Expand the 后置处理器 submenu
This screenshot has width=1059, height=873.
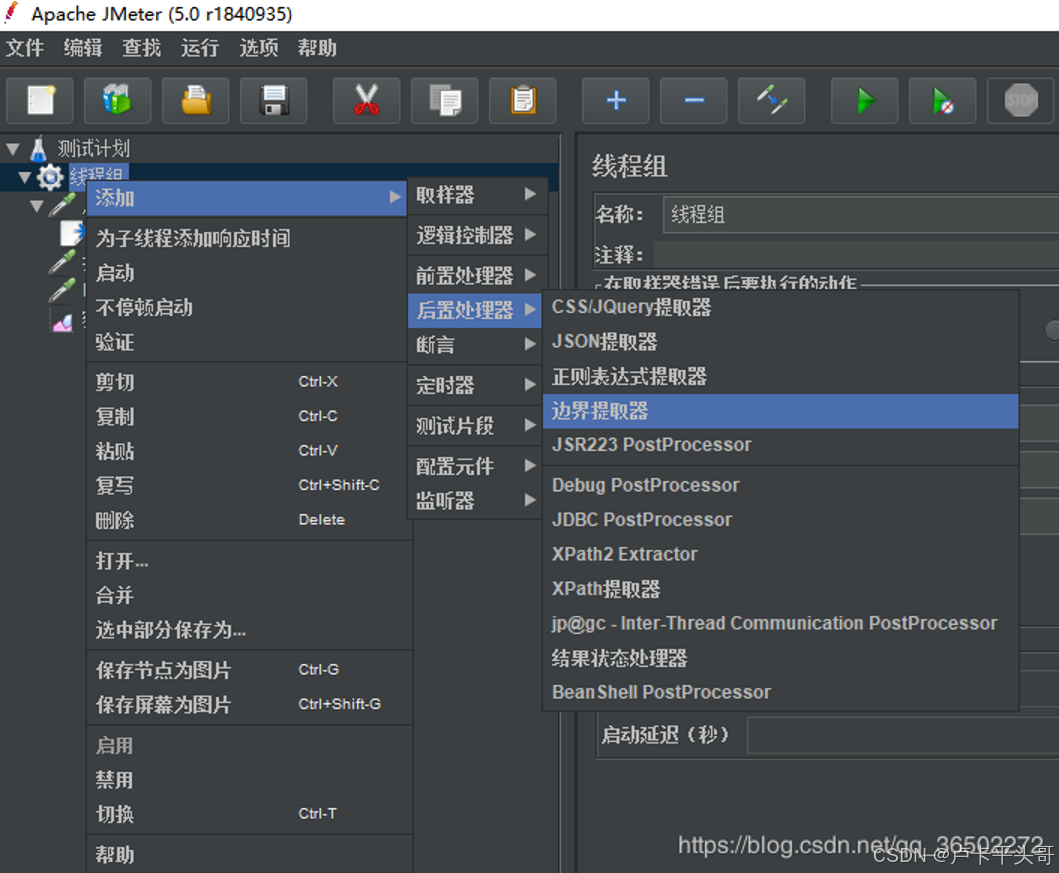coord(475,310)
